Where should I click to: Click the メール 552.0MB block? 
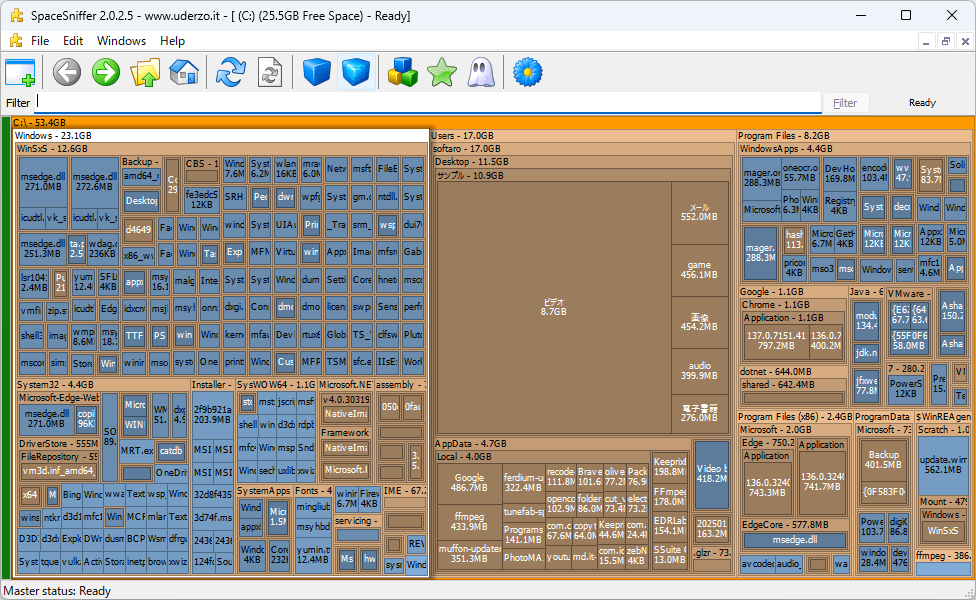click(x=699, y=212)
